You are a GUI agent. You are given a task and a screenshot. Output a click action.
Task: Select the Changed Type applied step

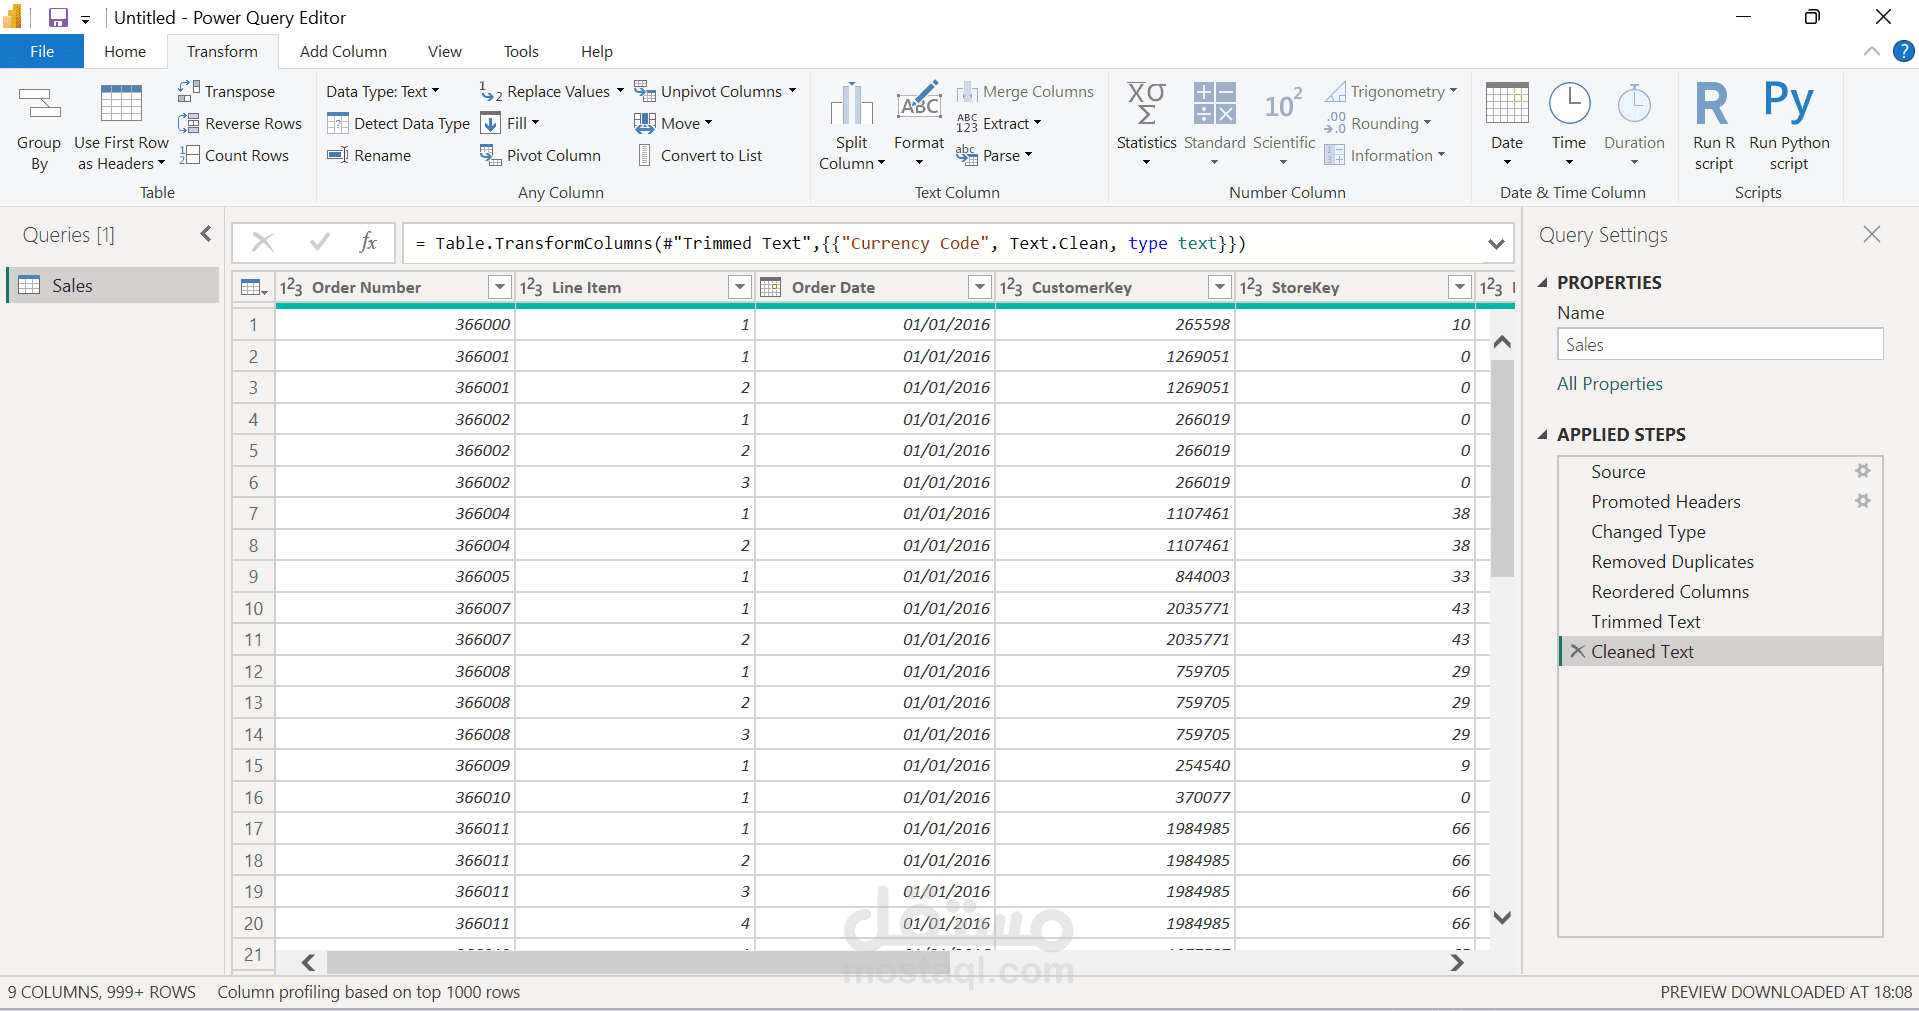1720,532
